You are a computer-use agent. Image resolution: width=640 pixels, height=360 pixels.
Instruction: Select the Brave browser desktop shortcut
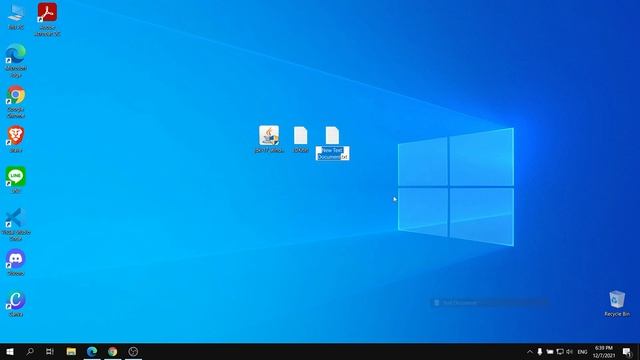tap(16, 139)
